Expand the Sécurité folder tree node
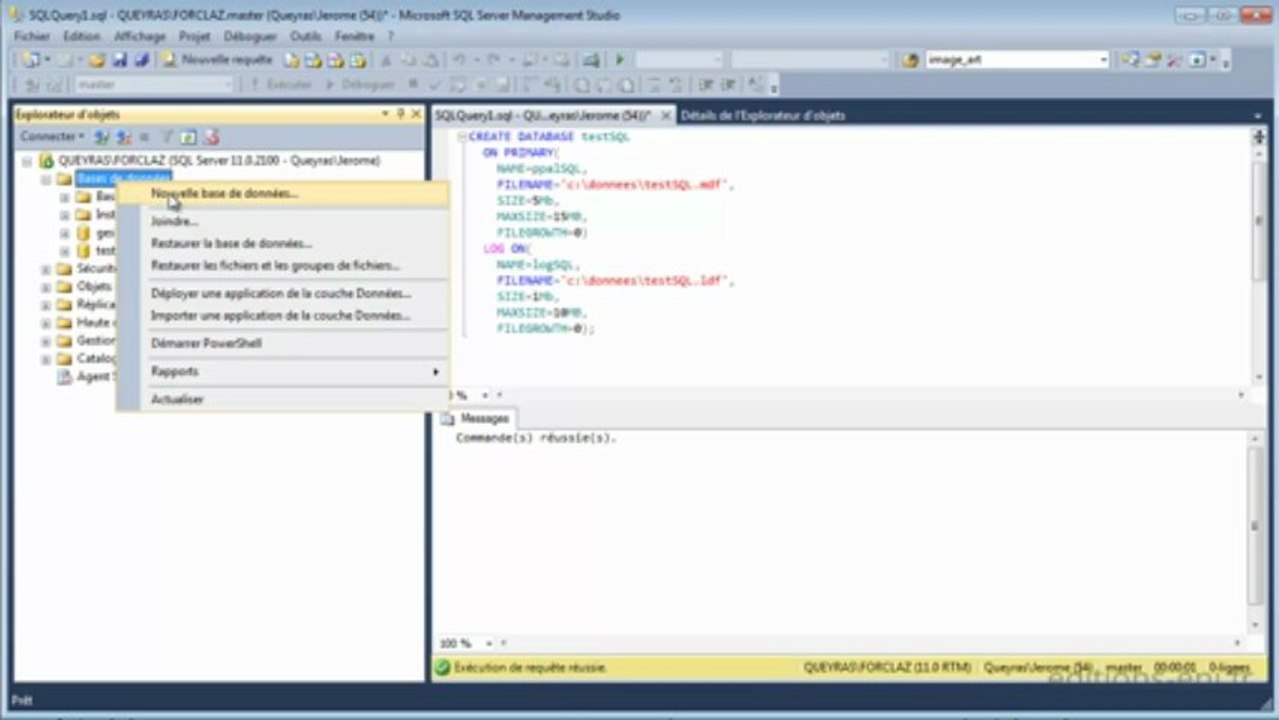The width and height of the screenshot is (1279, 720). (45, 269)
